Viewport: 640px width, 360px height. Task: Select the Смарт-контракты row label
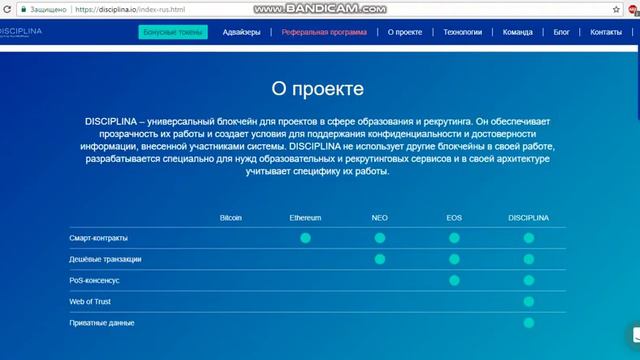(98, 238)
